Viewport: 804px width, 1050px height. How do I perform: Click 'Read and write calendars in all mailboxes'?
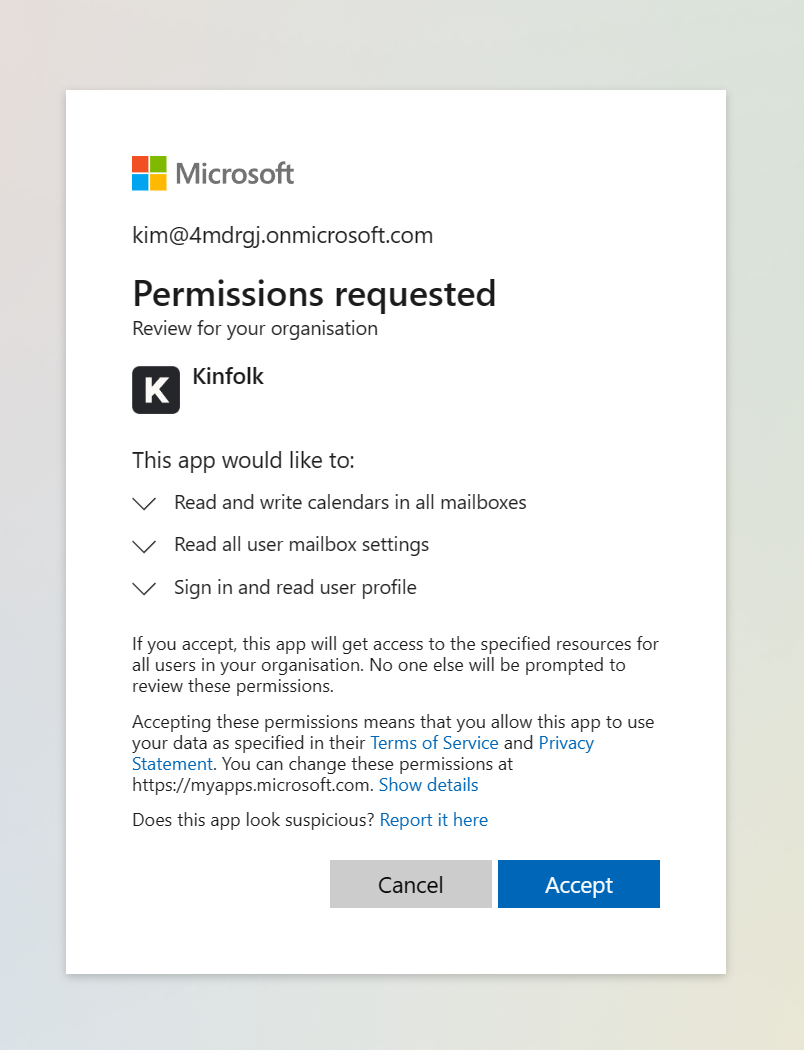(x=350, y=502)
